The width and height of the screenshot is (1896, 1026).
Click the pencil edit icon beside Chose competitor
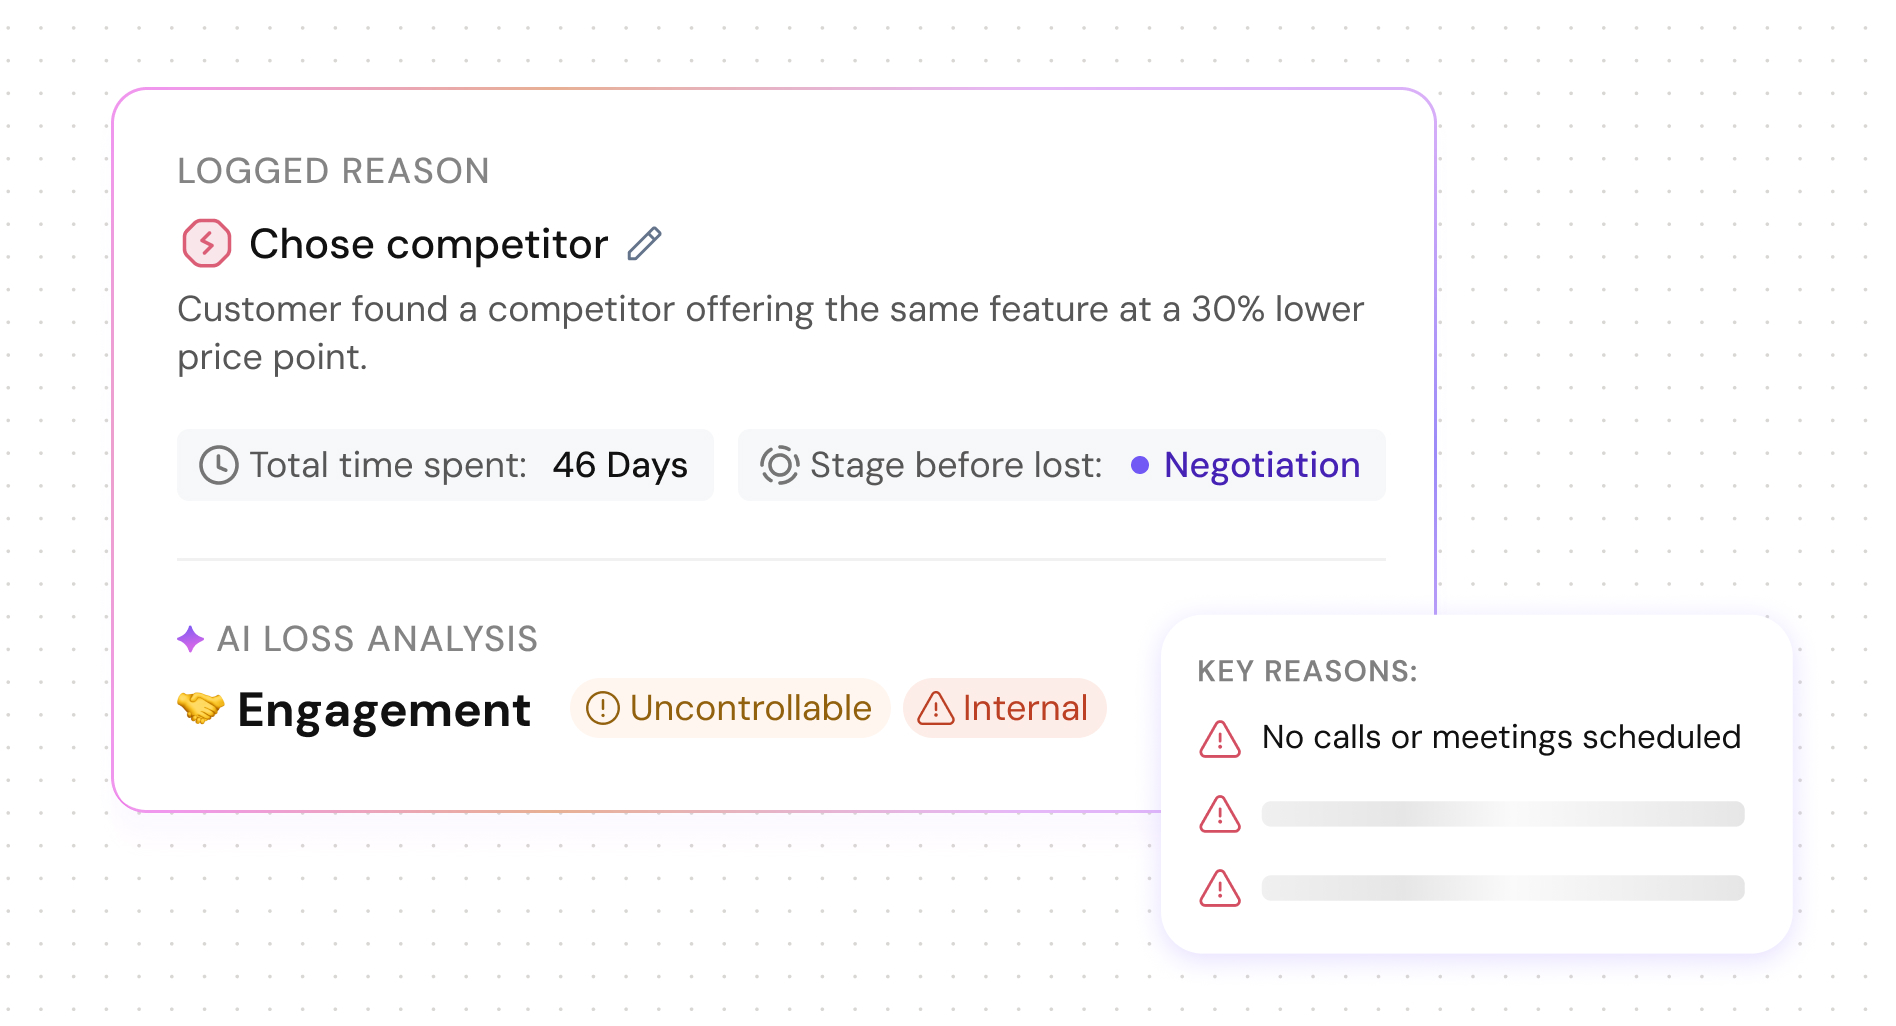point(644,244)
